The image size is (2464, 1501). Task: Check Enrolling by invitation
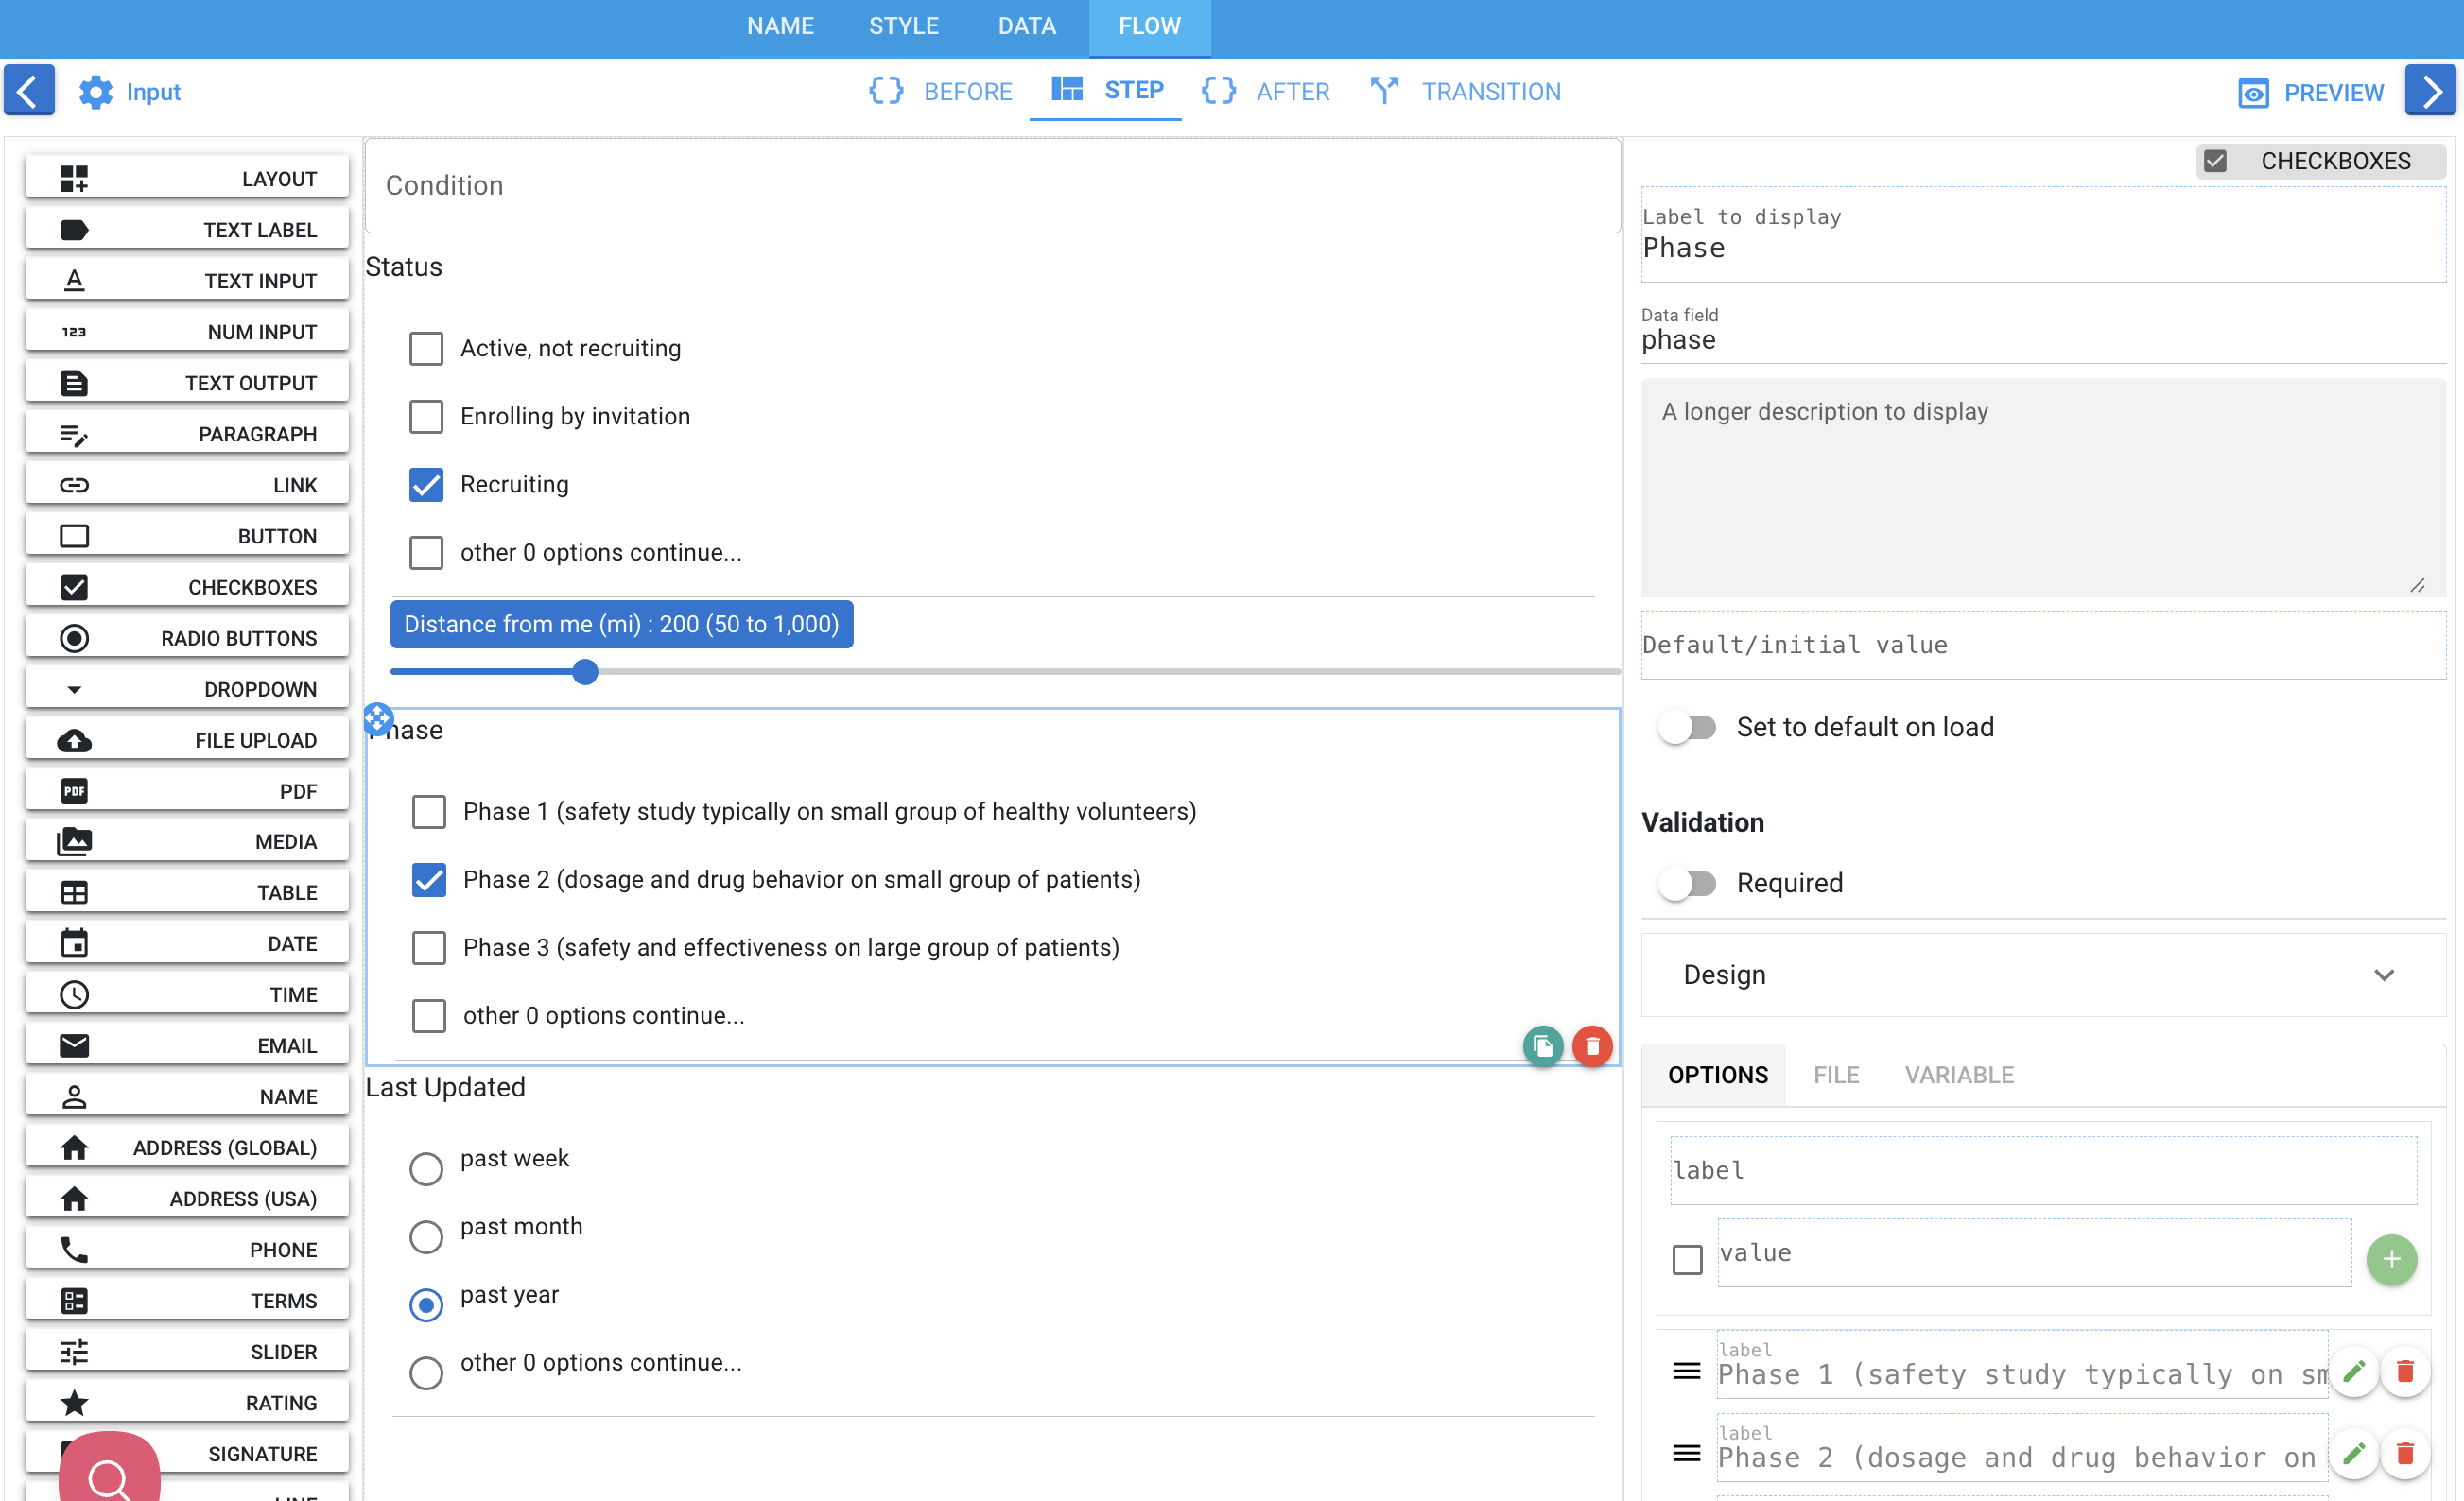click(426, 416)
